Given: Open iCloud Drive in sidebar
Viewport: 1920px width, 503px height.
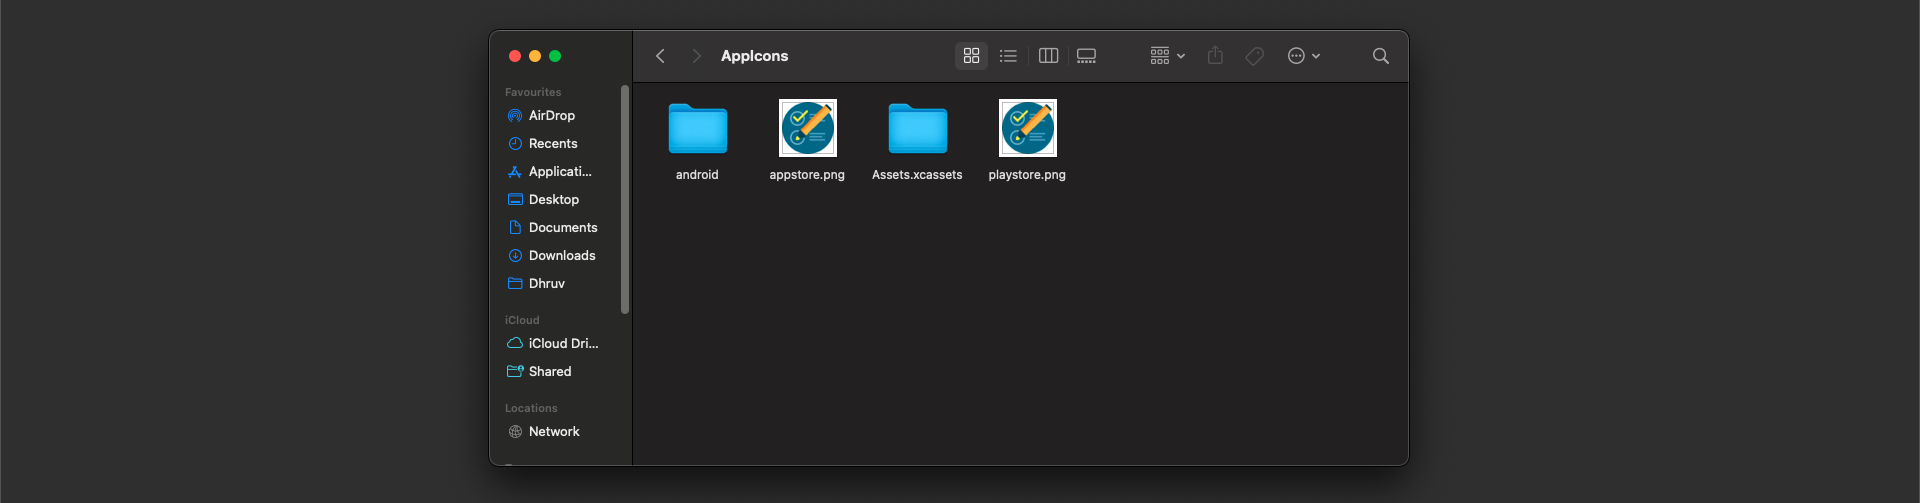Looking at the screenshot, I should click(x=563, y=344).
